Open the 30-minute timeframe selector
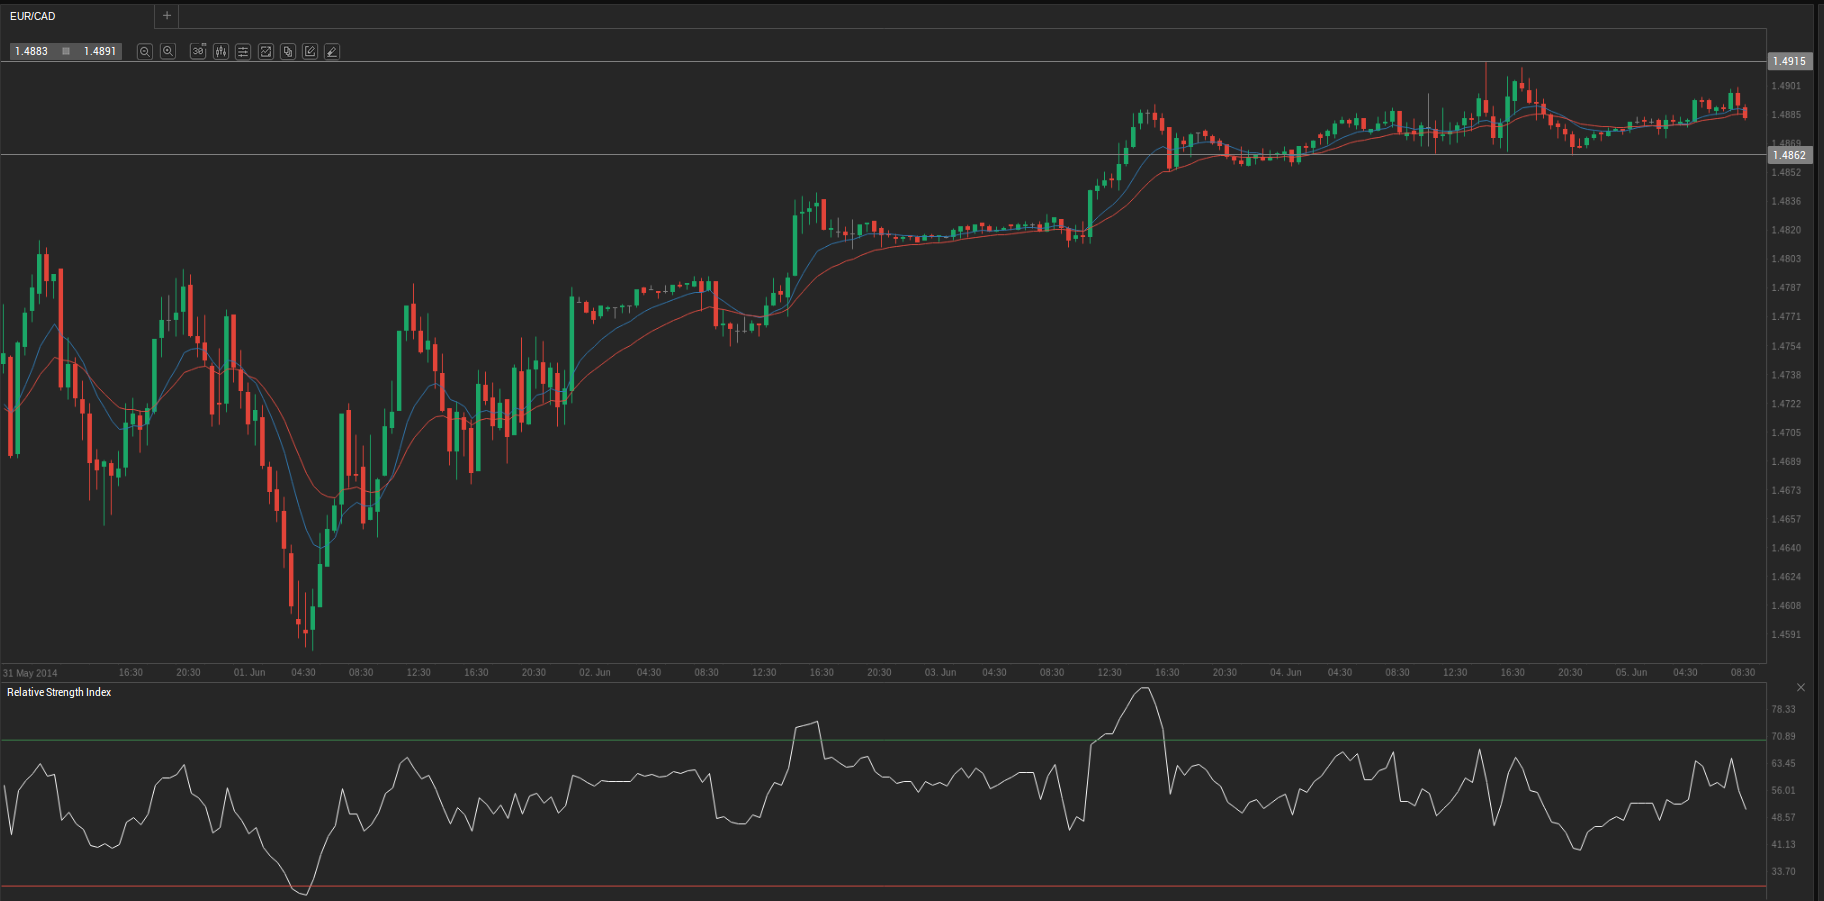 [198, 51]
